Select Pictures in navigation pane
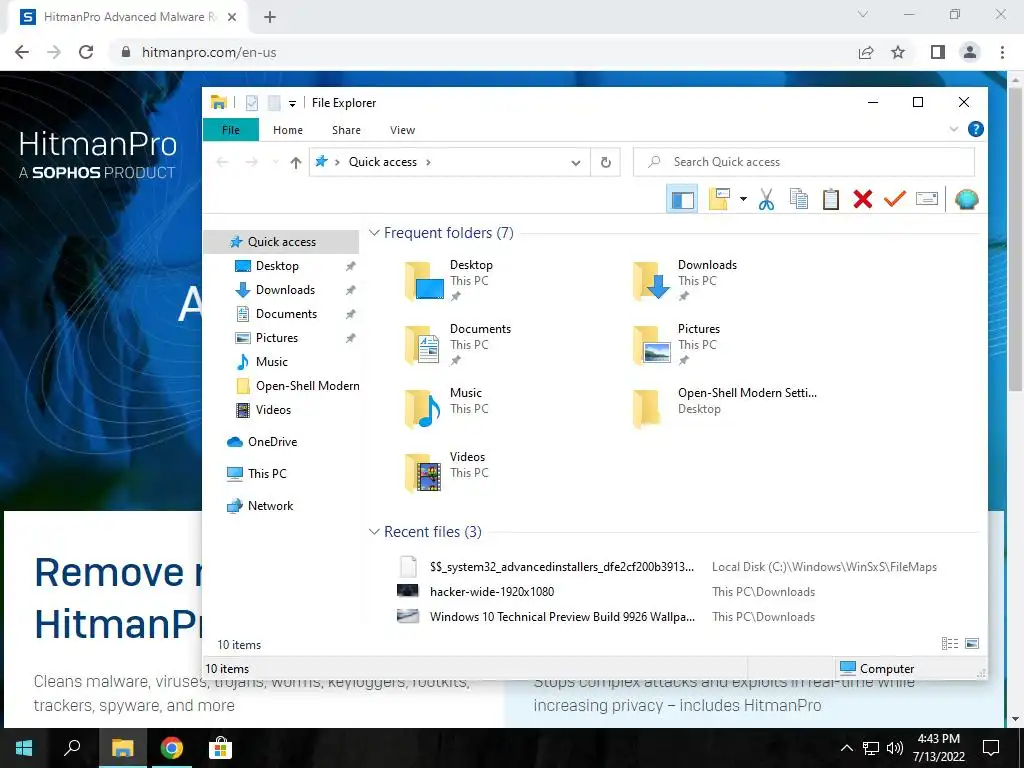 coord(277,338)
